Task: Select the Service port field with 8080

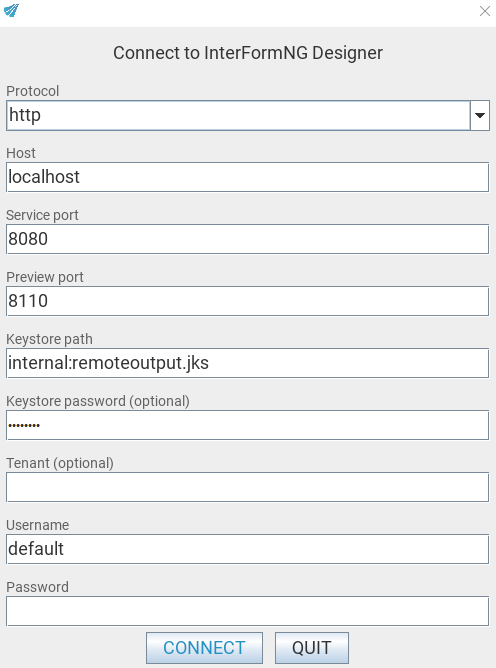Action: tap(248, 239)
